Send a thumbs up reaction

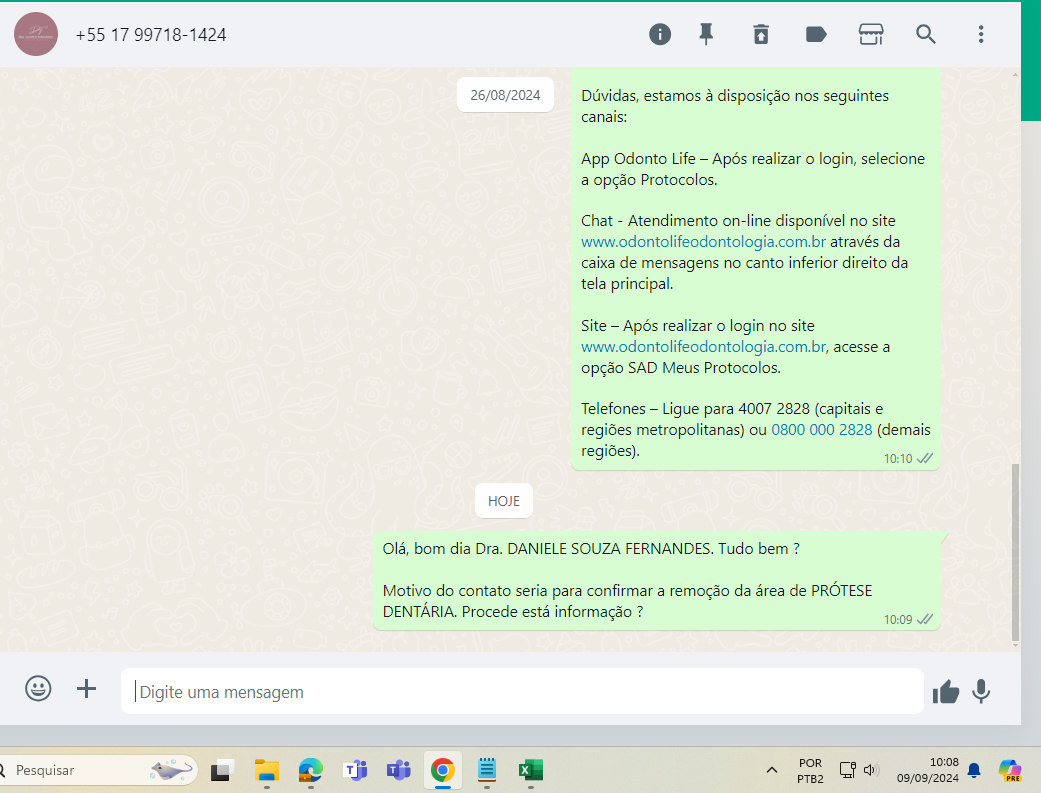point(945,691)
